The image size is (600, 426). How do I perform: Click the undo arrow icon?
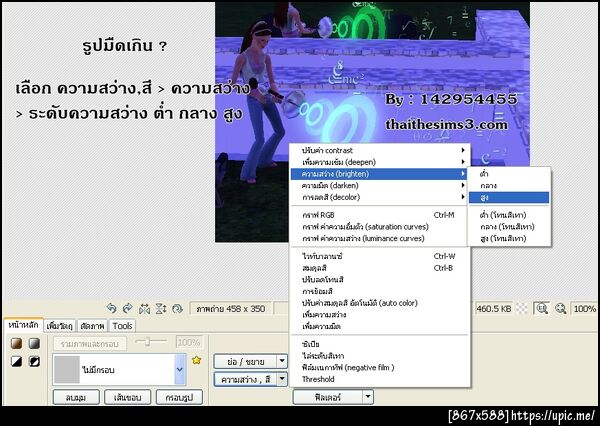pos(111,308)
